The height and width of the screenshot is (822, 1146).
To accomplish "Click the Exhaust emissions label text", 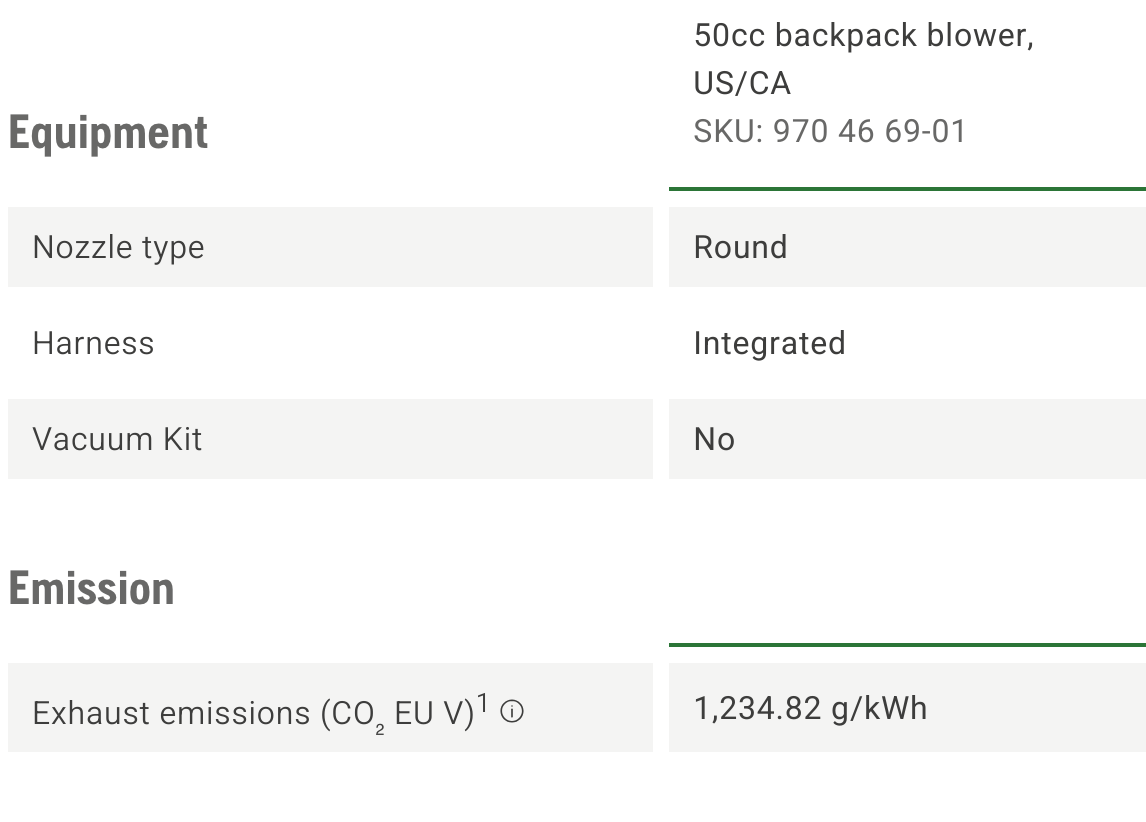I will point(172,713).
